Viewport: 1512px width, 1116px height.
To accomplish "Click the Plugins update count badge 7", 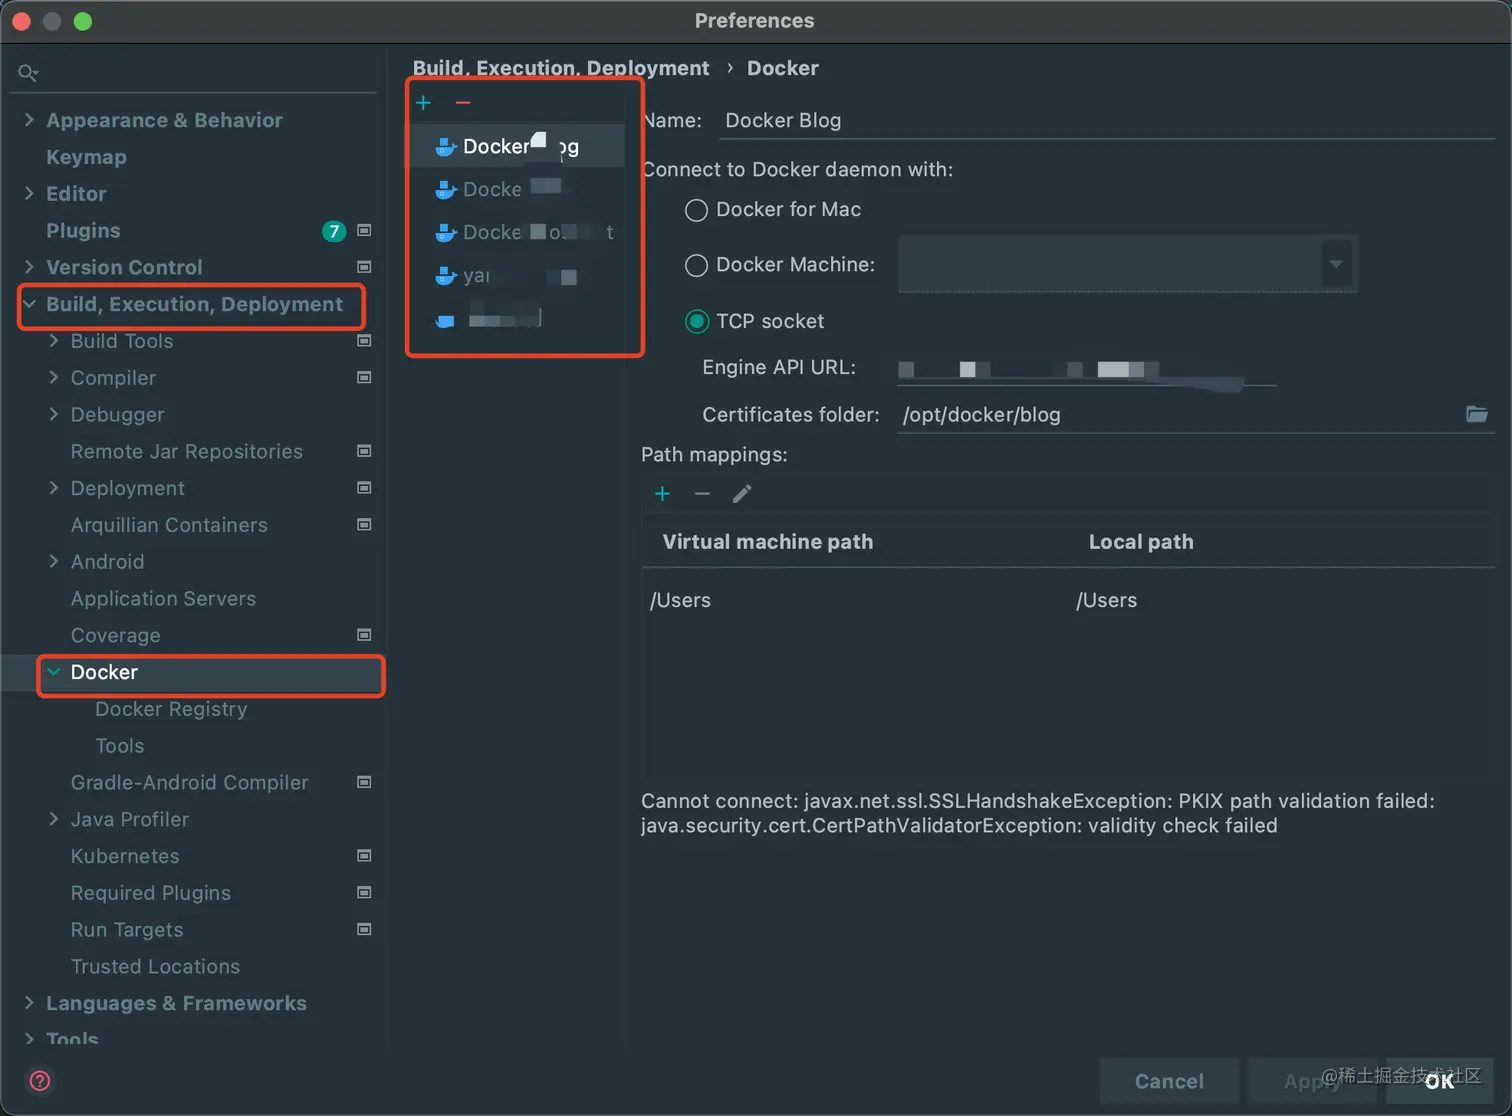I will tap(334, 232).
